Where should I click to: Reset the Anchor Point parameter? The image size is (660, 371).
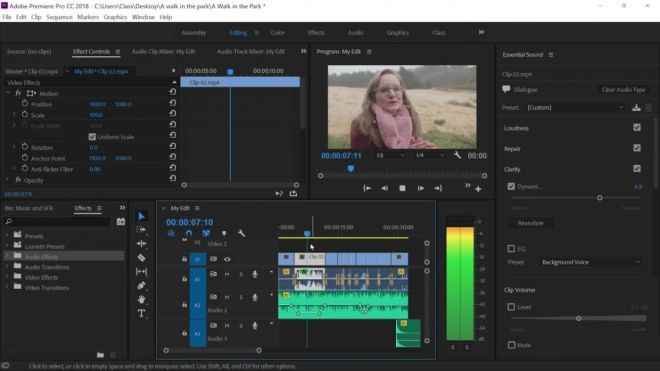tap(173, 157)
